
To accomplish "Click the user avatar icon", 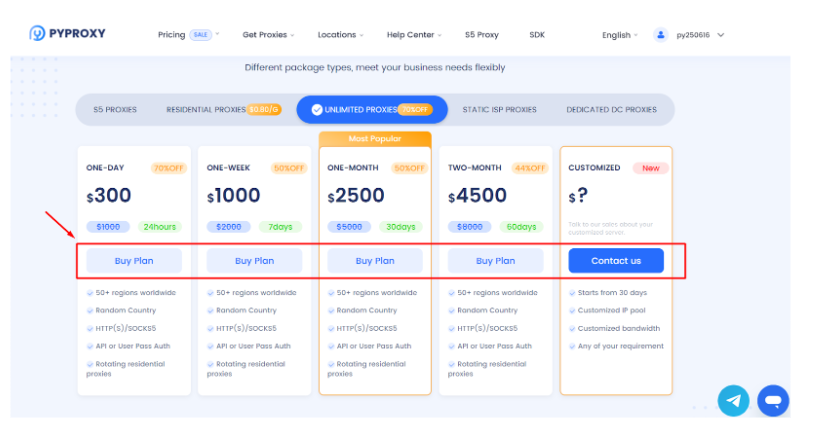I will tap(661, 35).
